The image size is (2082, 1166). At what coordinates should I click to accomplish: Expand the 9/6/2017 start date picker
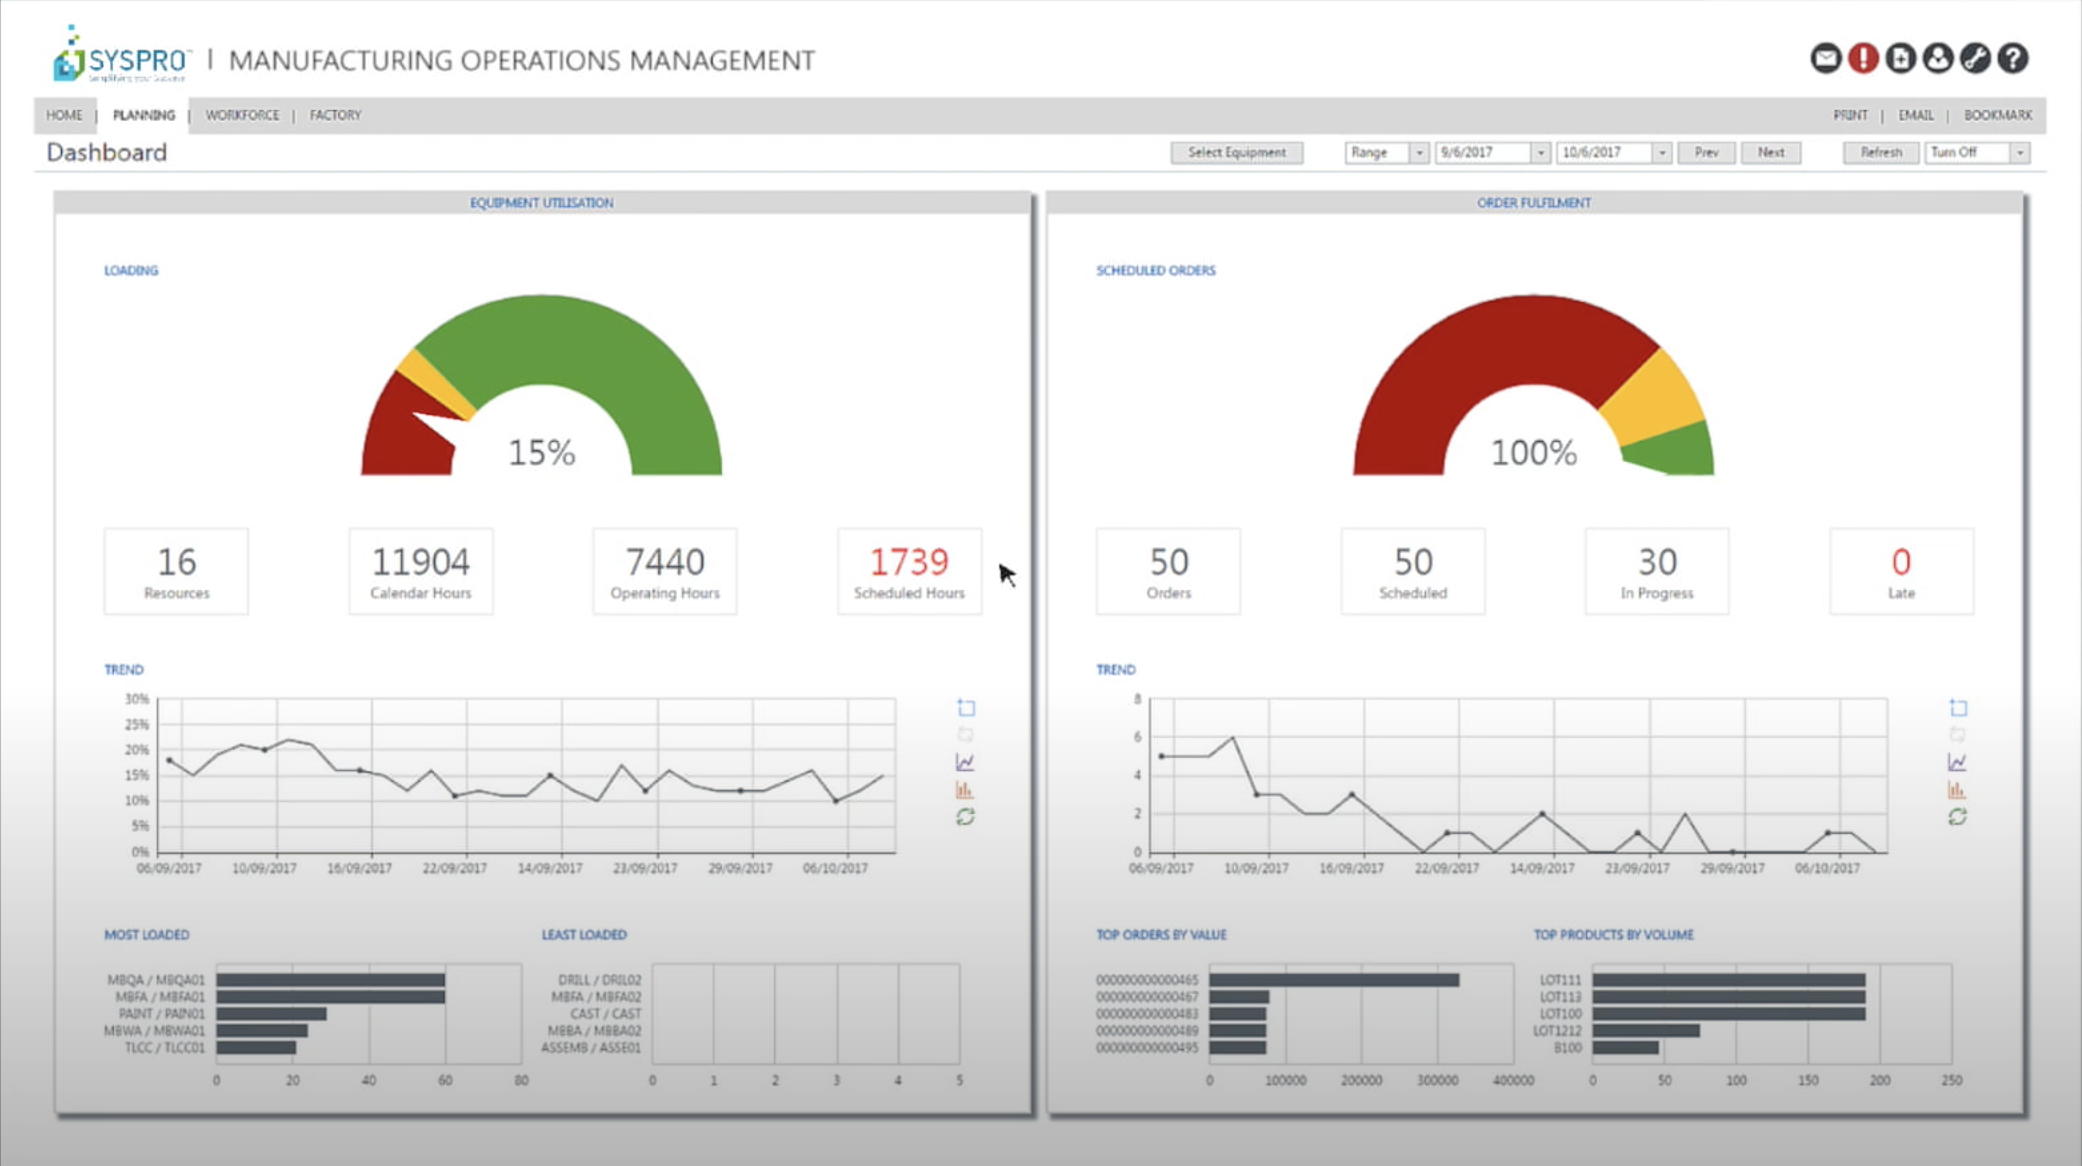[x=1543, y=152]
